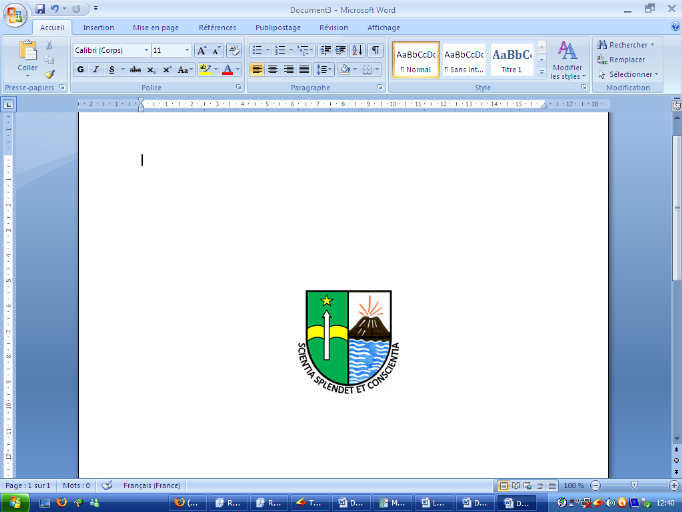The image size is (682, 512).
Task: Open the Mise en page tab
Action: click(154, 28)
